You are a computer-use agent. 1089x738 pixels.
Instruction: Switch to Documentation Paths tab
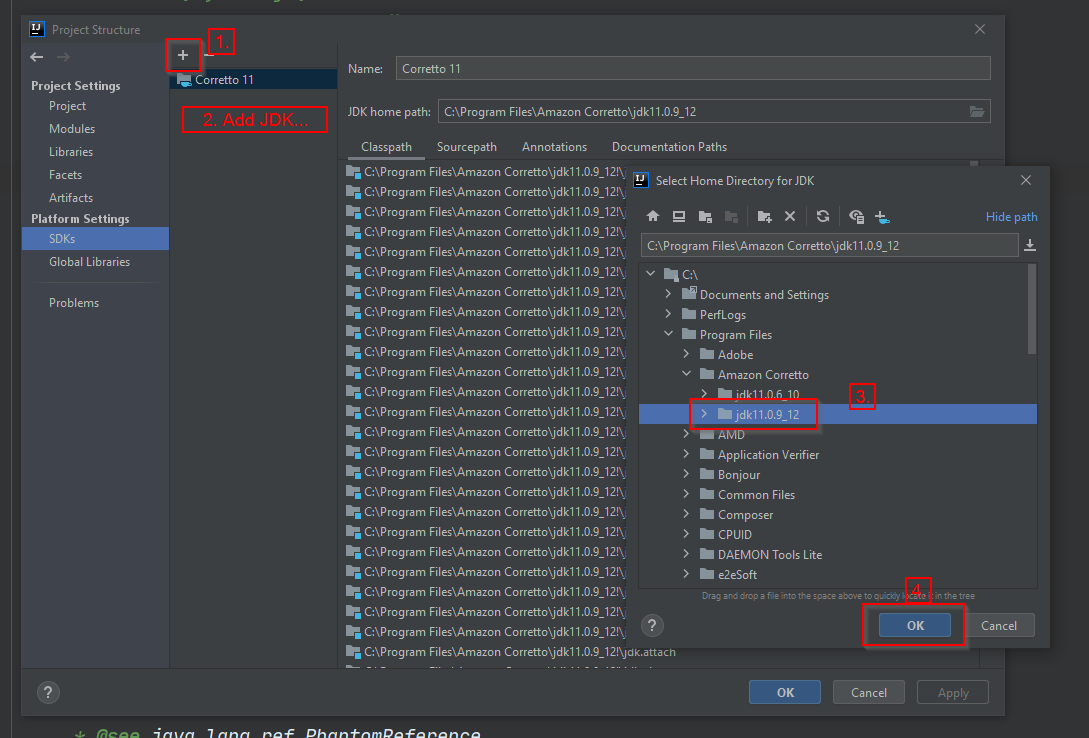tap(669, 147)
